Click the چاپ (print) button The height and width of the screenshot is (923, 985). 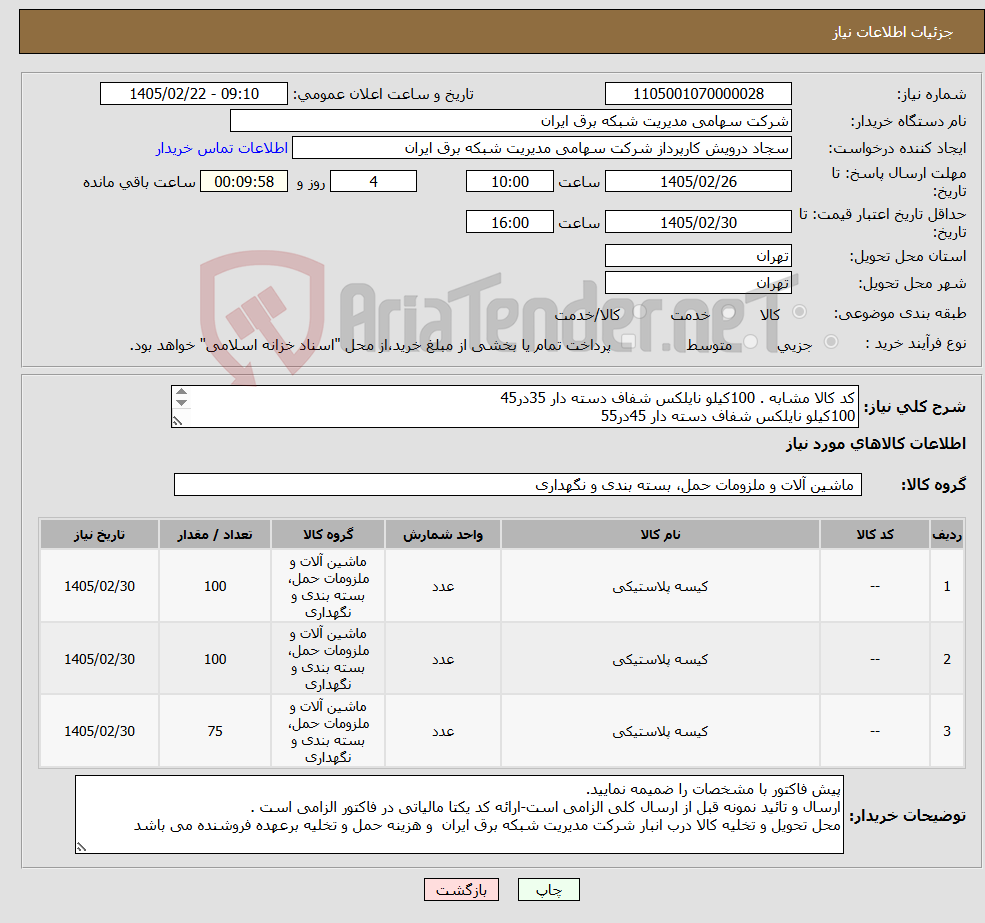tap(548, 890)
